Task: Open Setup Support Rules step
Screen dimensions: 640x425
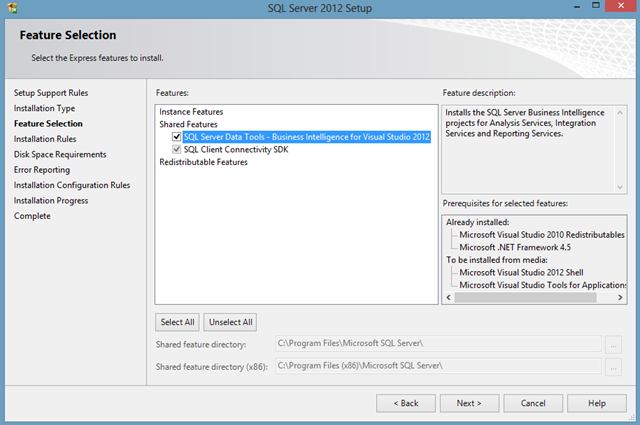Action: [51, 93]
